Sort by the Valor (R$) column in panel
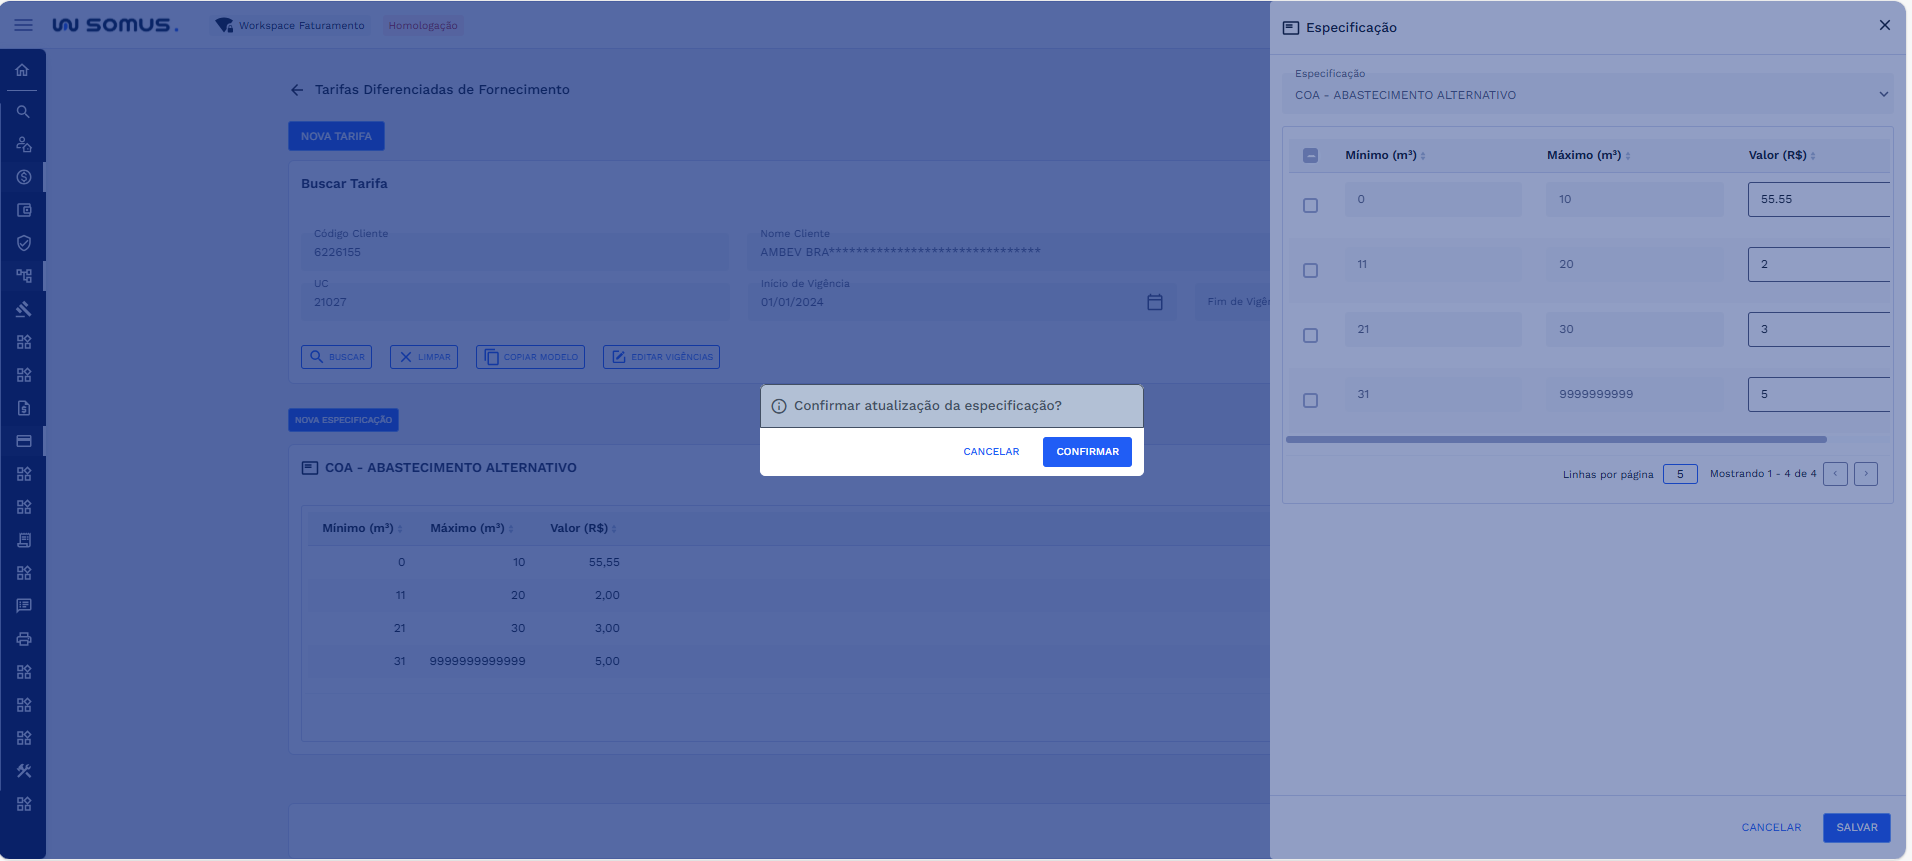The height and width of the screenshot is (861, 1912). point(1781,155)
